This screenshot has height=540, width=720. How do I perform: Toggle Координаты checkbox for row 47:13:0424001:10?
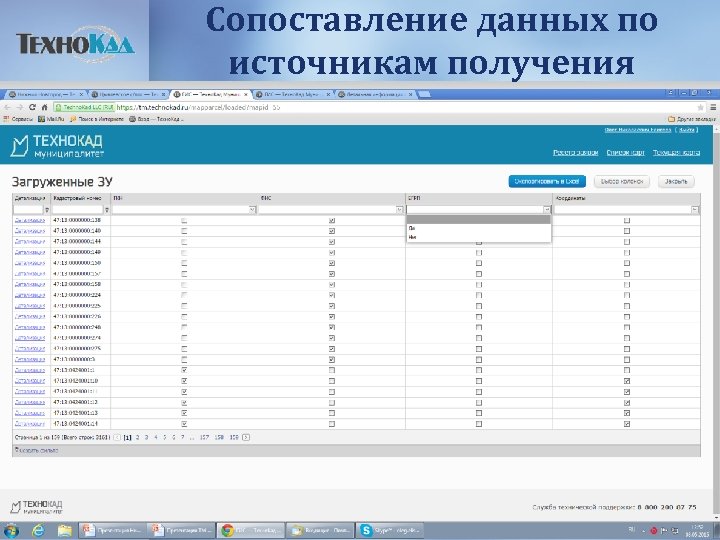tap(627, 381)
